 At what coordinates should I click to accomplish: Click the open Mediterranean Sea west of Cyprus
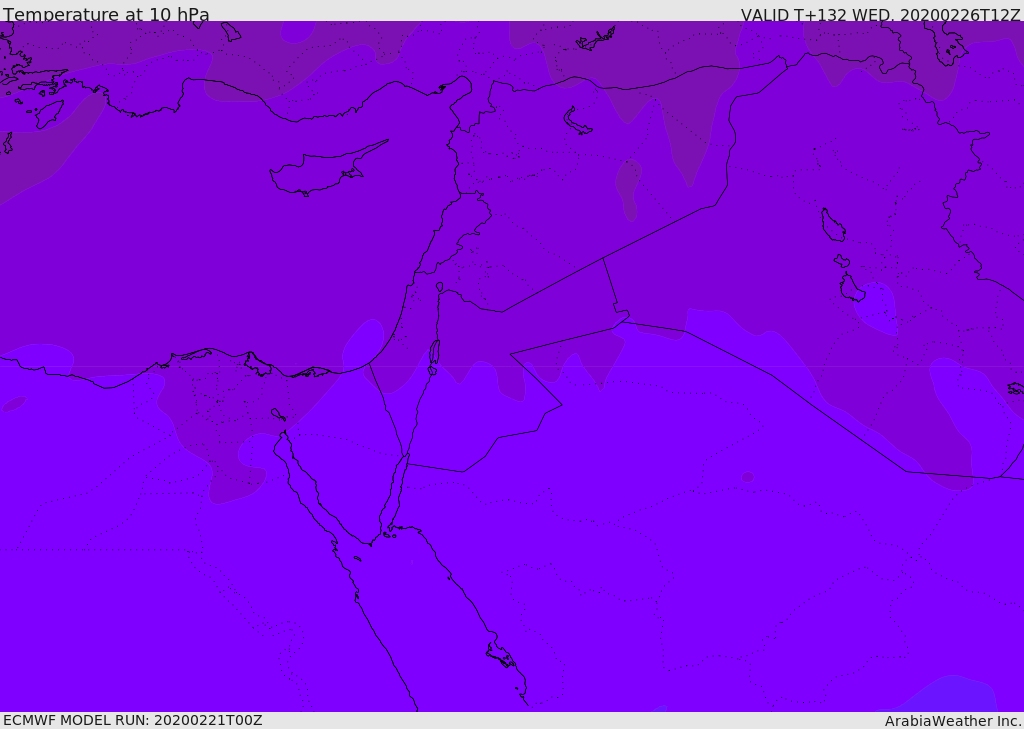(x=150, y=220)
